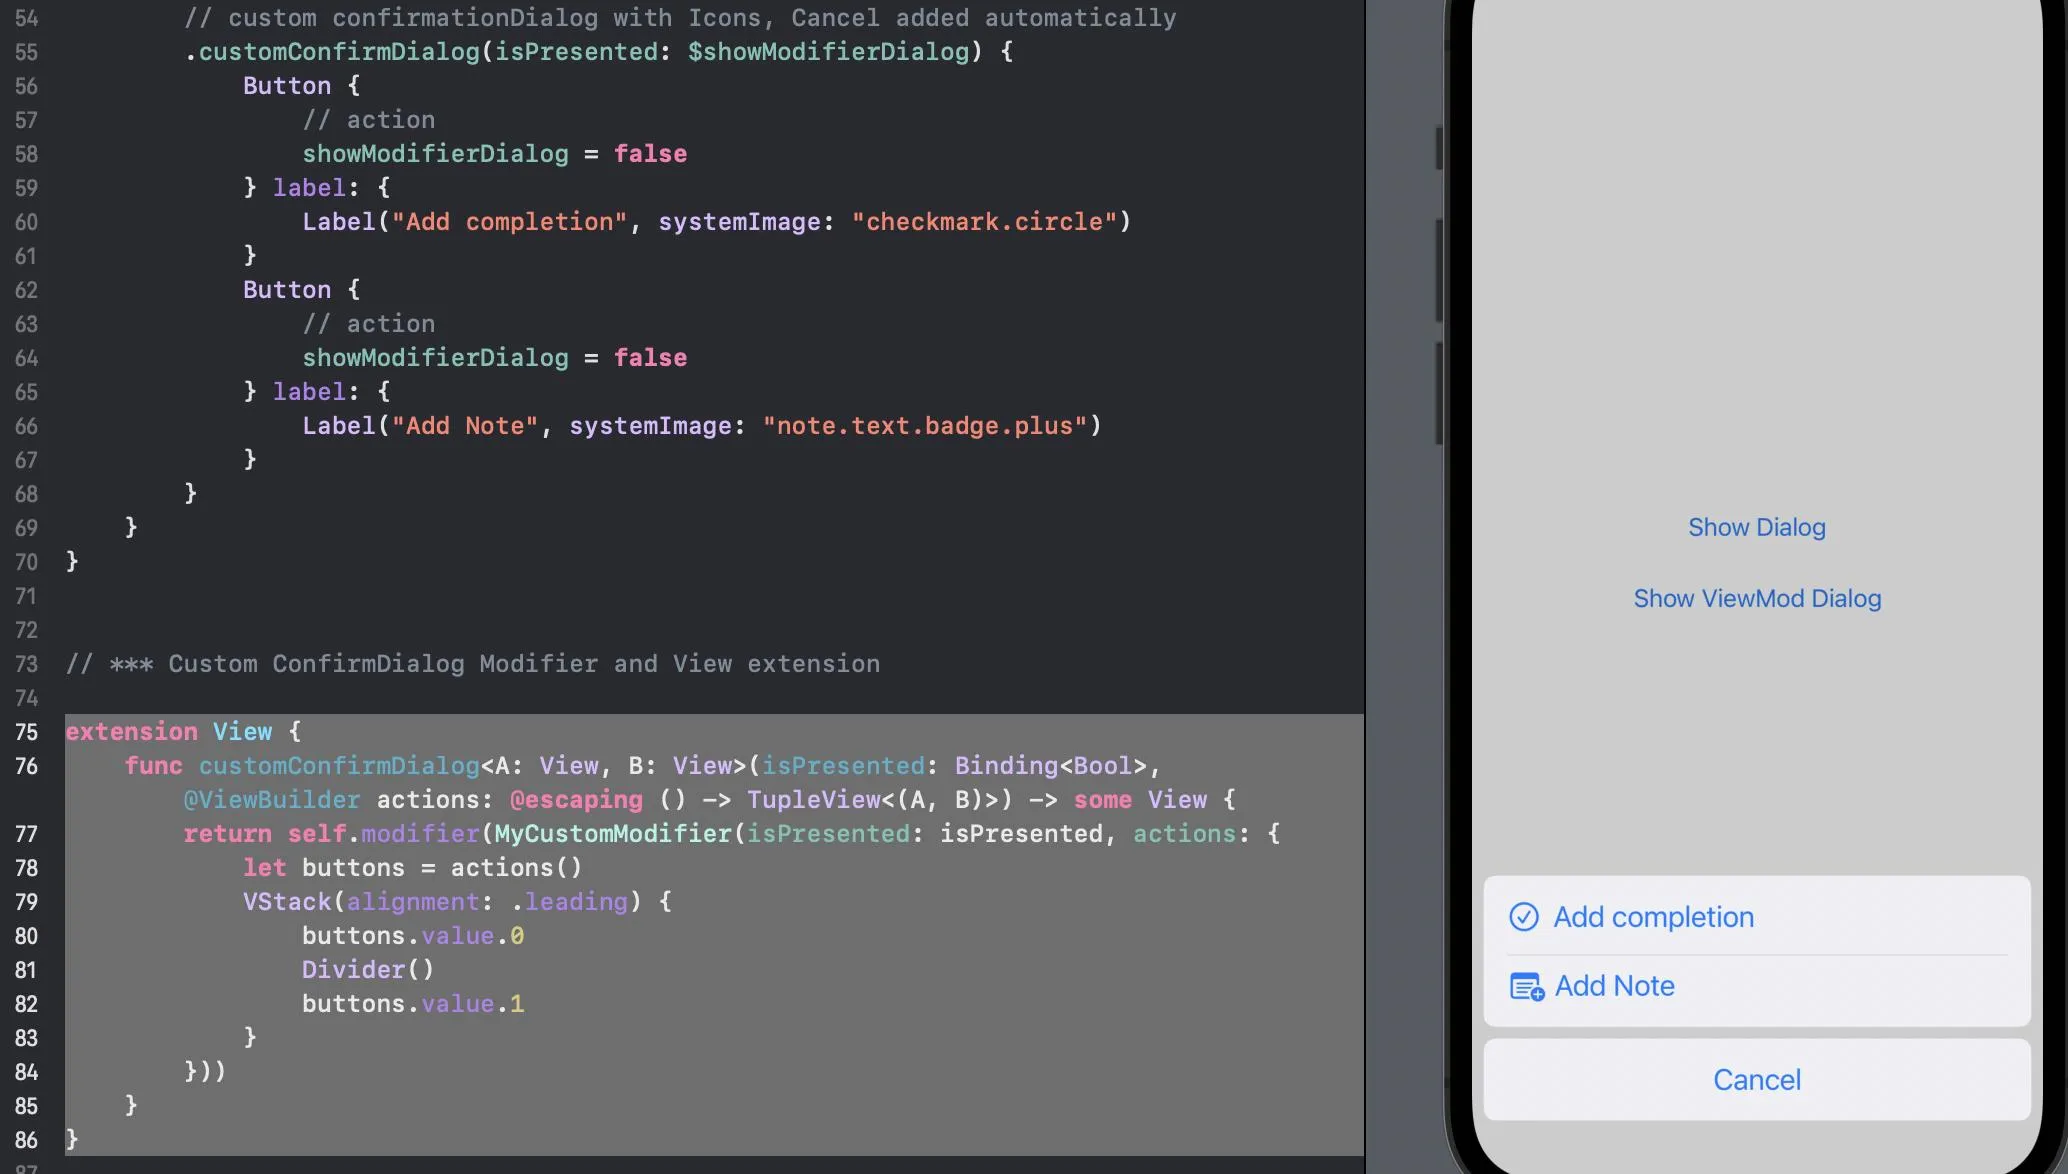Click $showModifierDialog binding on line 55
Viewport: 2068px width, 1174px height.
[x=828, y=52]
